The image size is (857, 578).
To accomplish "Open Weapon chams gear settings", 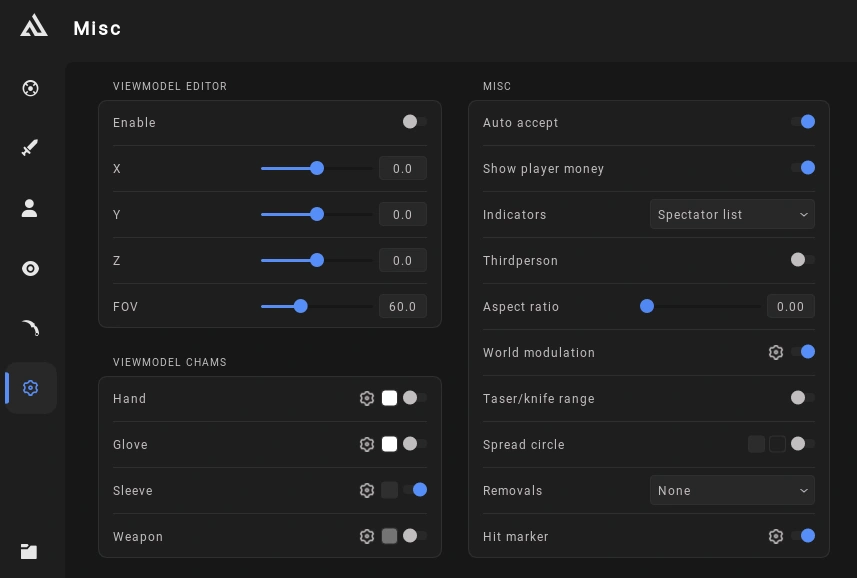I will pos(367,536).
